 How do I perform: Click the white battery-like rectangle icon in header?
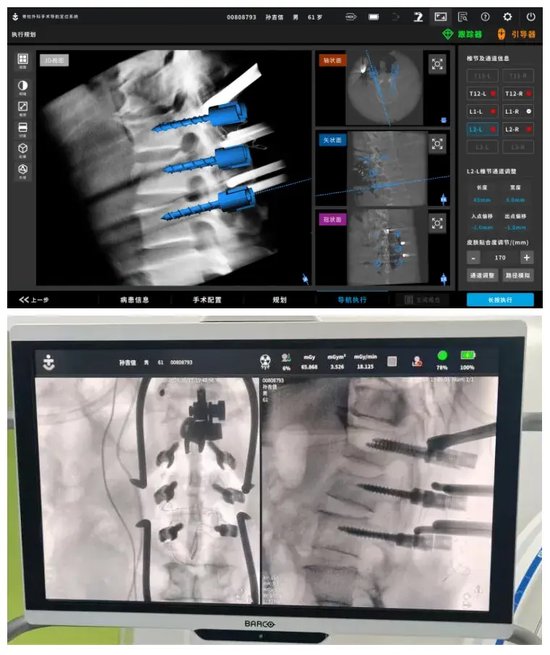point(373,17)
